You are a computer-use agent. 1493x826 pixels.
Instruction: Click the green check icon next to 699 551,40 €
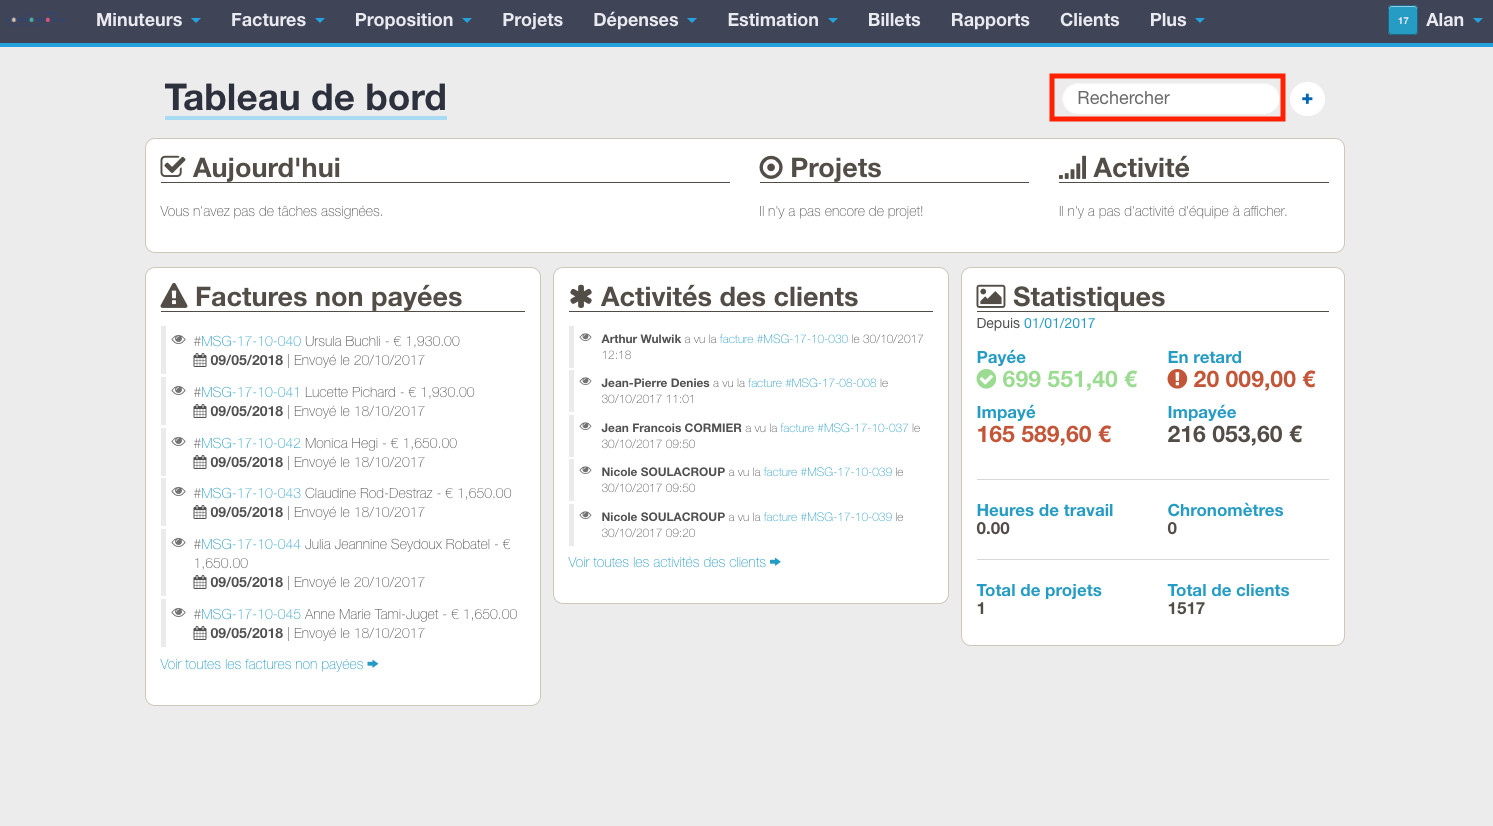[987, 379]
